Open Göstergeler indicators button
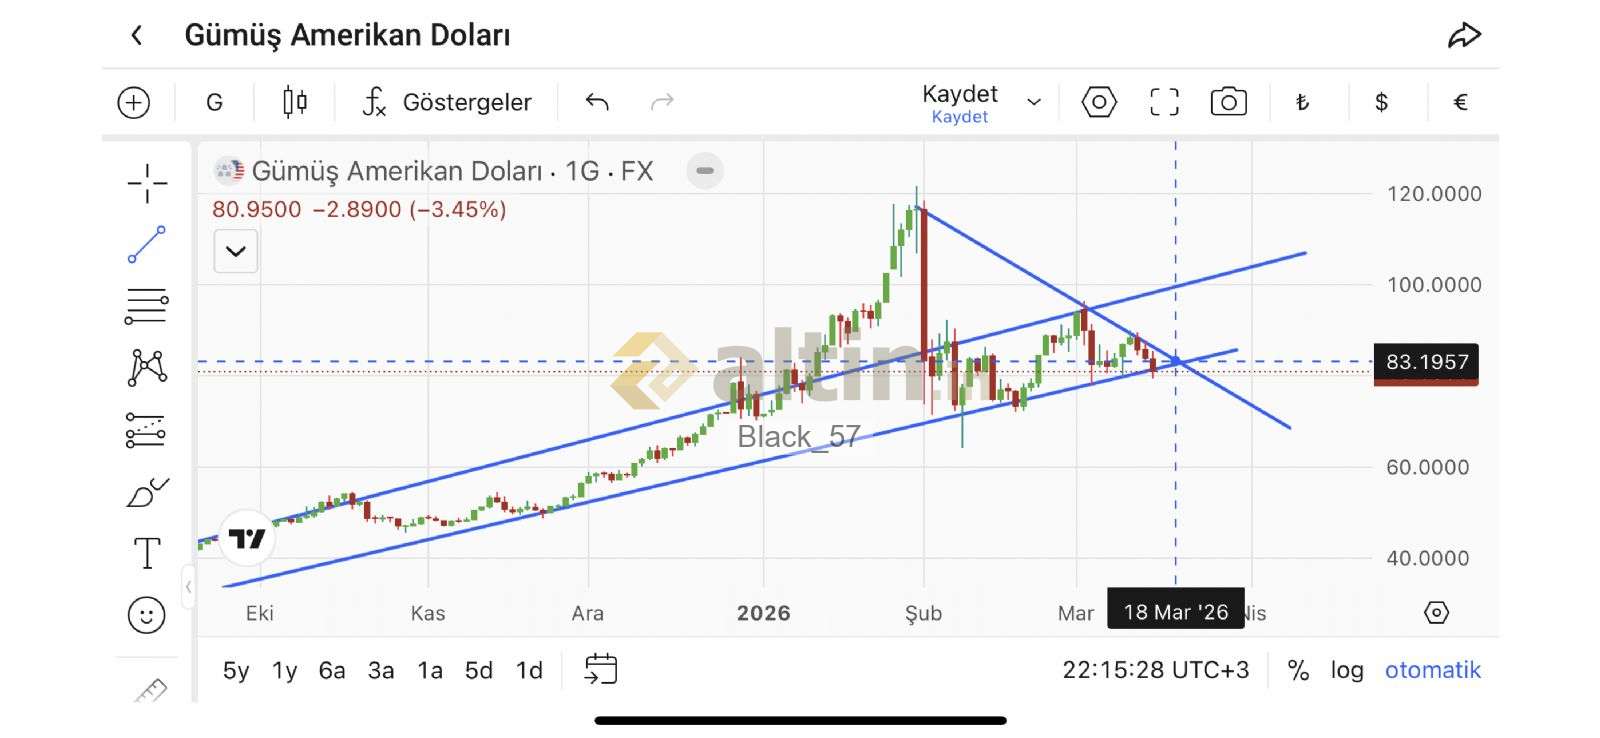The height and width of the screenshot is (738, 1600). point(447,102)
